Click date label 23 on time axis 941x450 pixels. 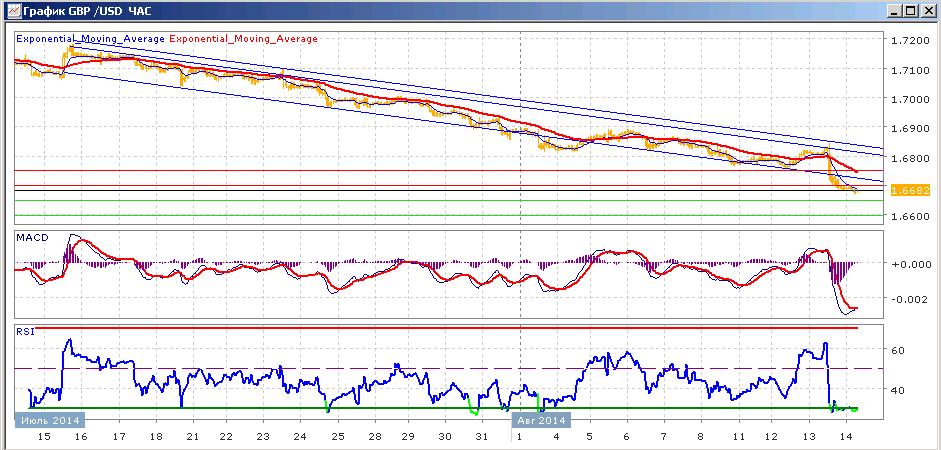[x=263, y=437]
